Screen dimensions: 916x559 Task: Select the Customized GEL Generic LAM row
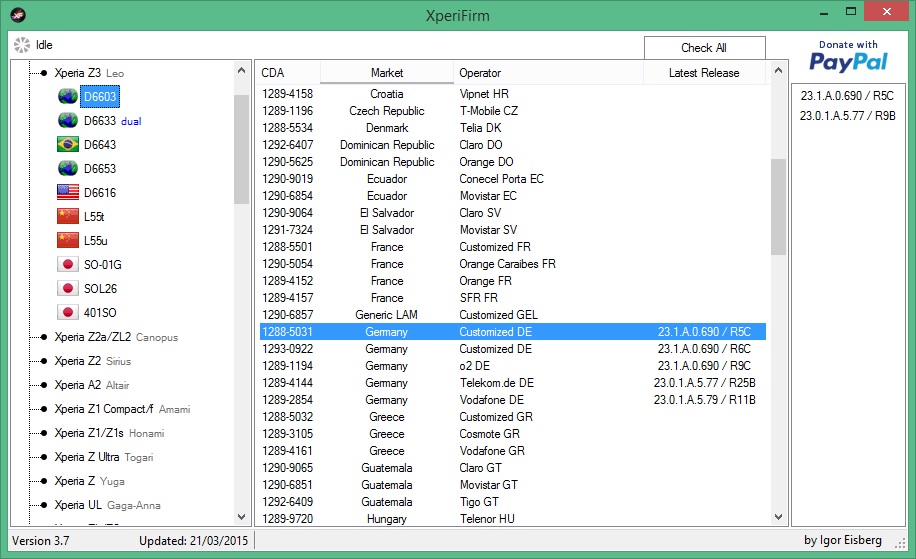512,315
